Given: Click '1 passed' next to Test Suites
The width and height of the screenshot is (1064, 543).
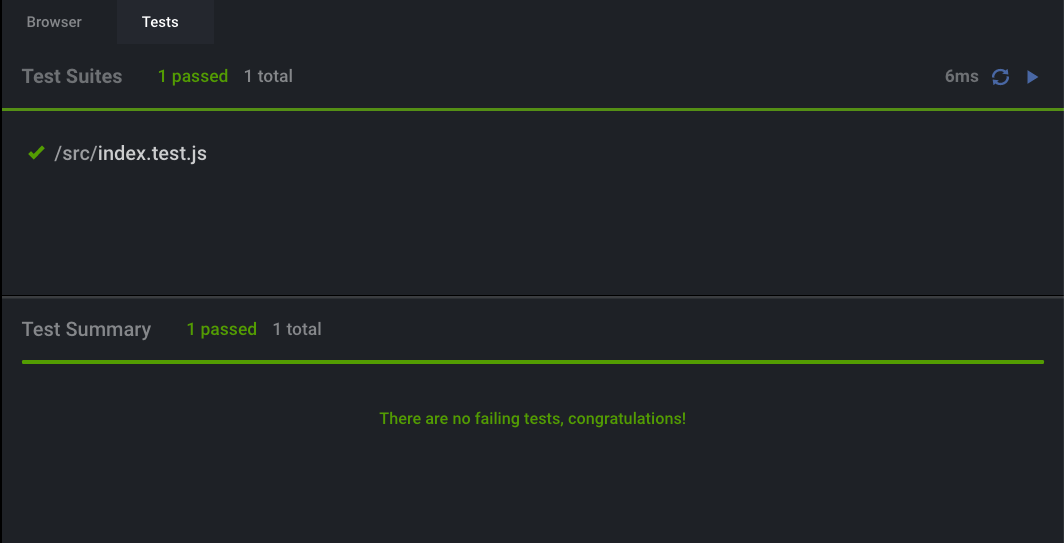Looking at the screenshot, I should (193, 76).
